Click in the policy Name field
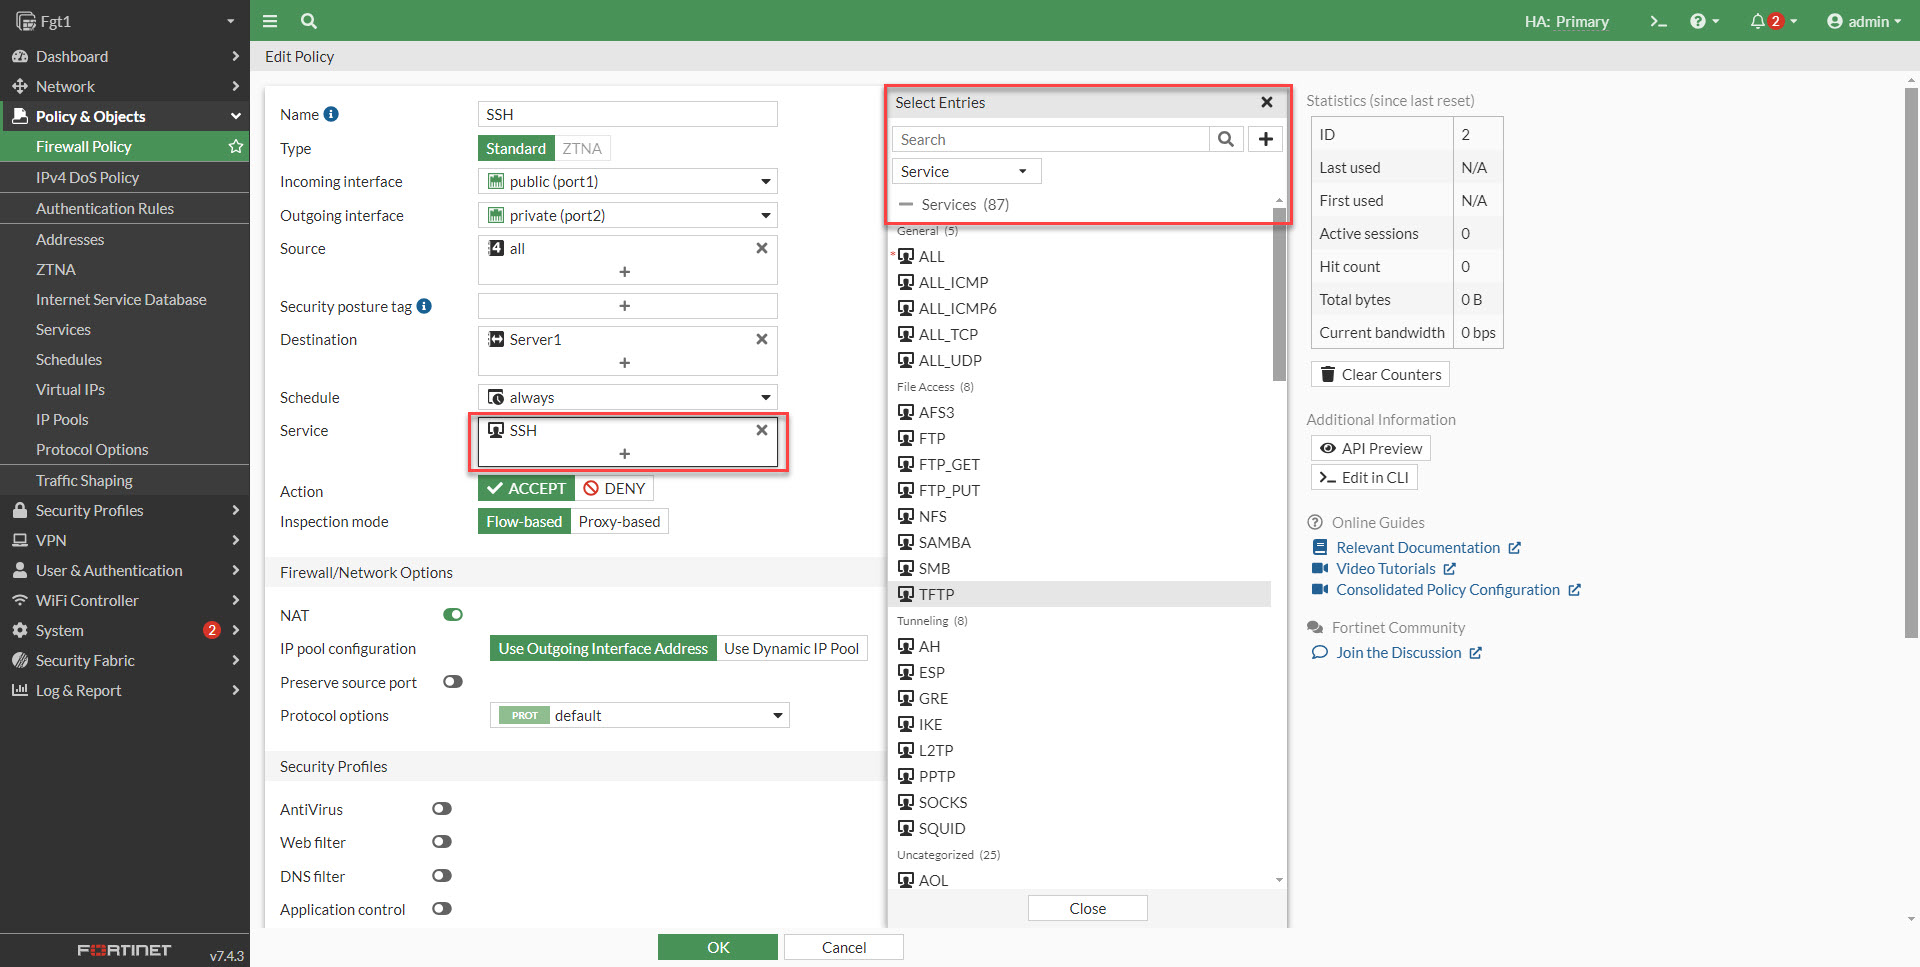The width and height of the screenshot is (1920, 967). pyautogui.click(x=627, y=114)
